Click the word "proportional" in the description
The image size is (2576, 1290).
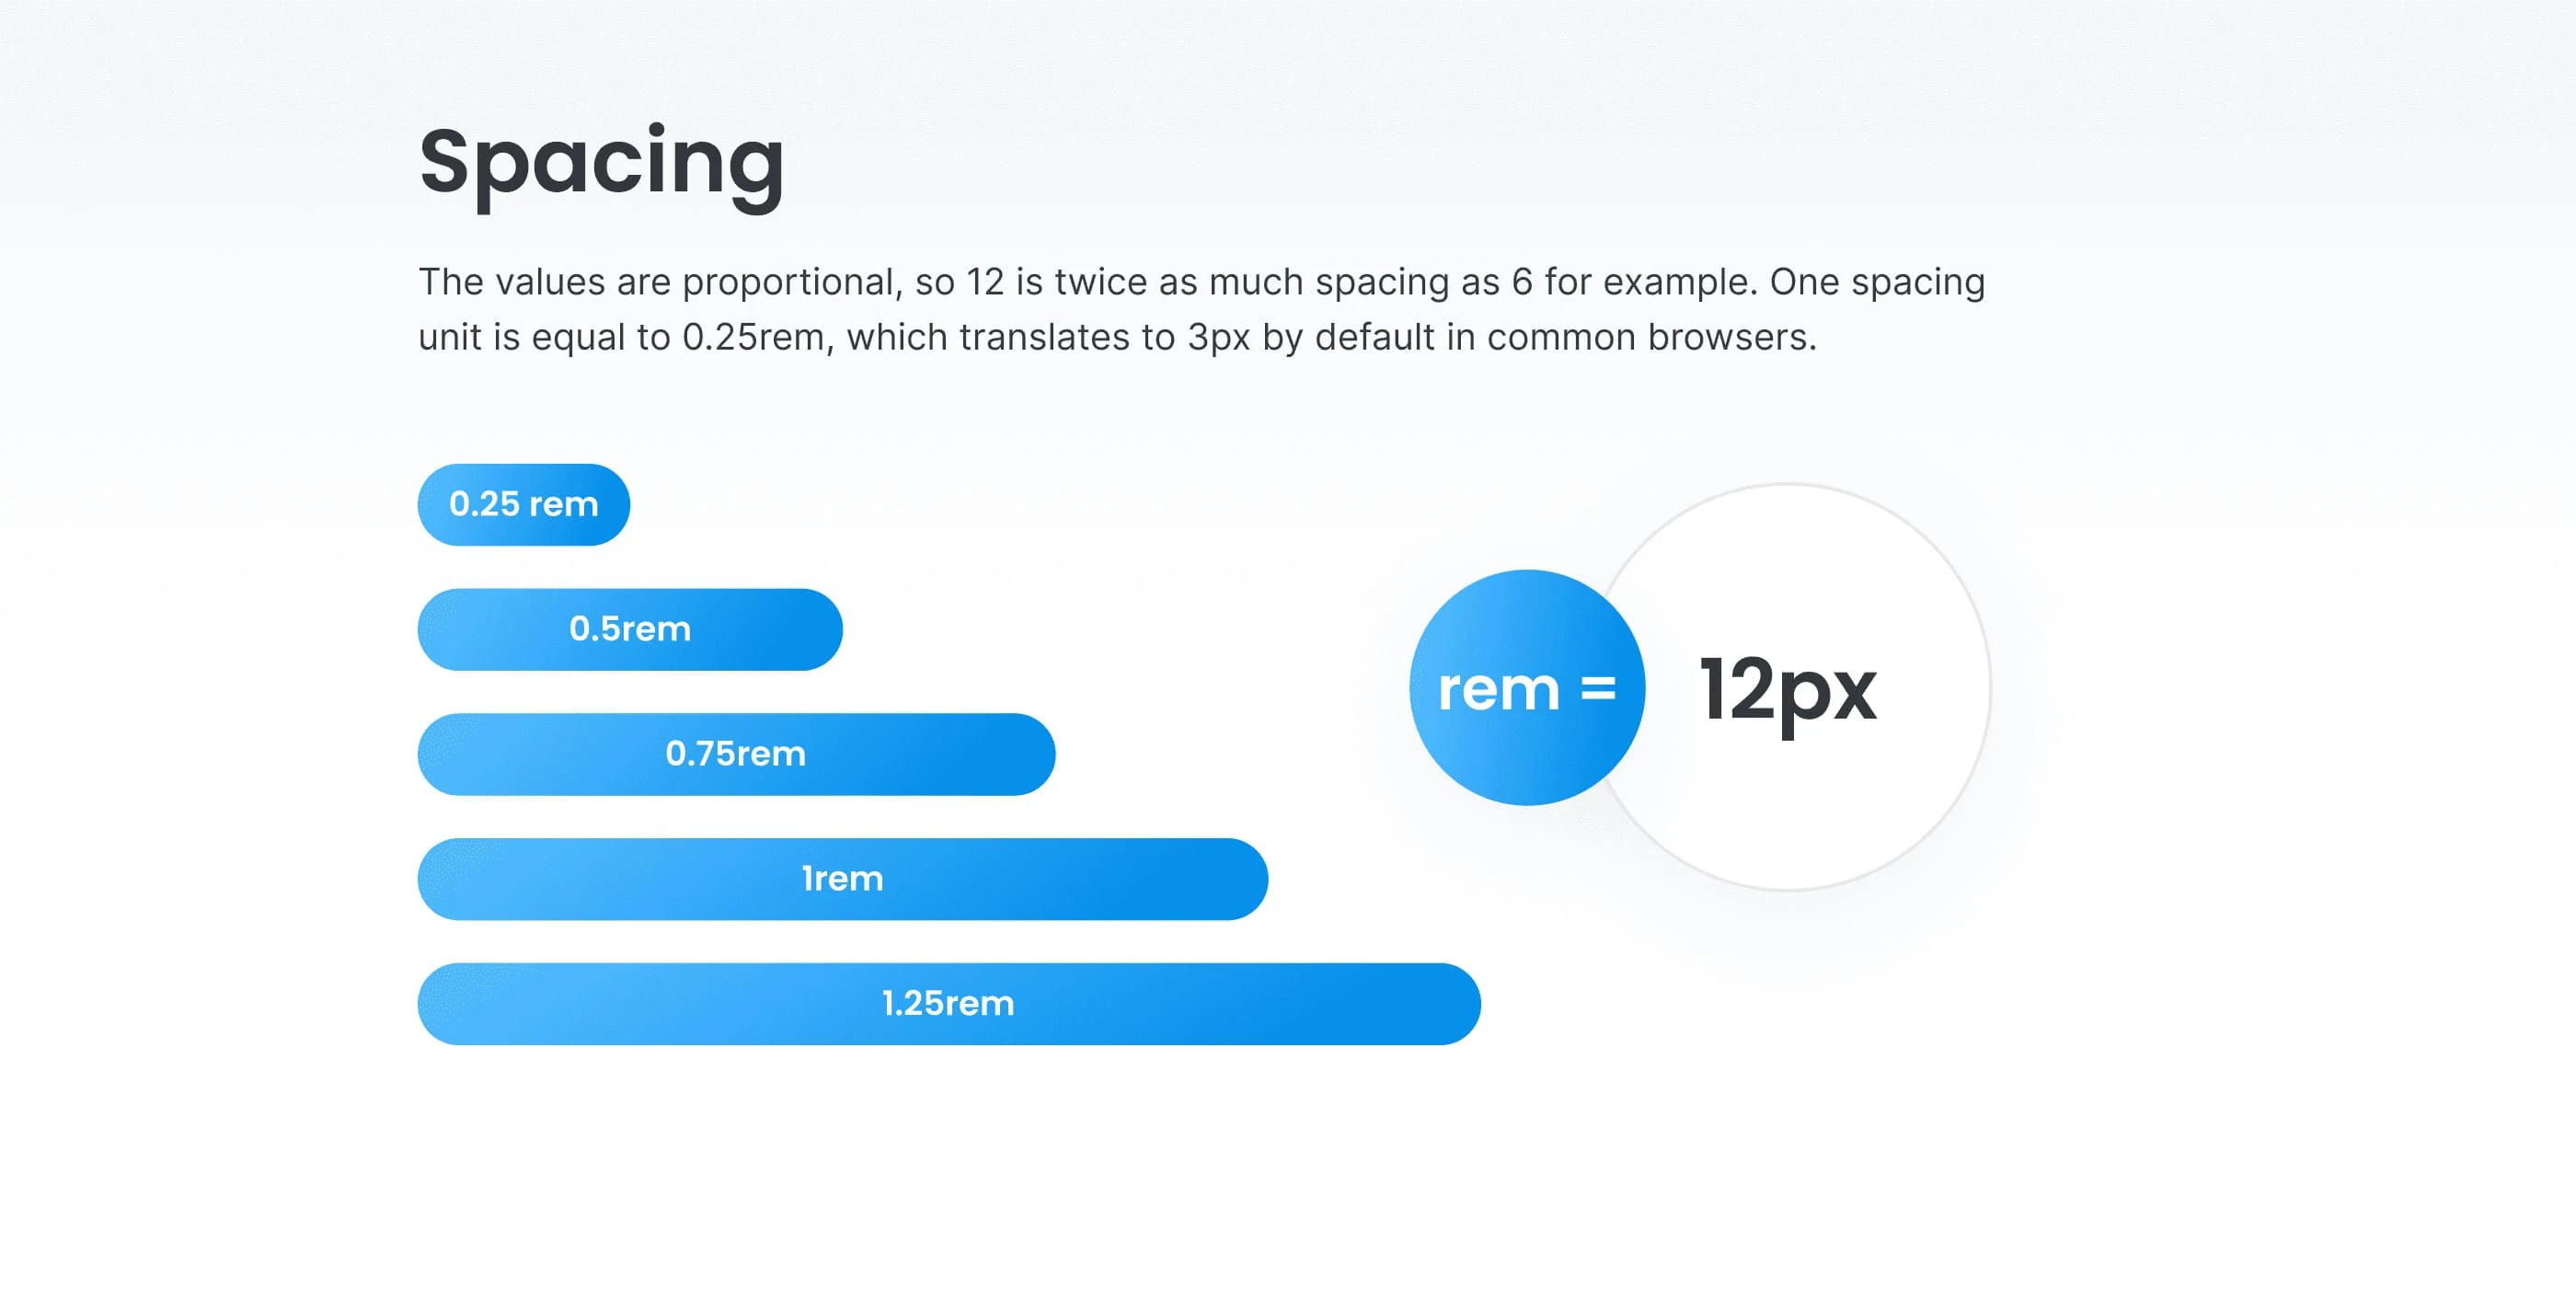[x=792, y=282]
